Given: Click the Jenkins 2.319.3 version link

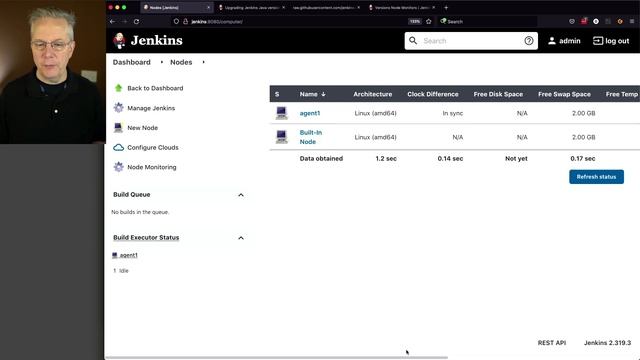Looking at the screenshot, I should click(607, 343).
